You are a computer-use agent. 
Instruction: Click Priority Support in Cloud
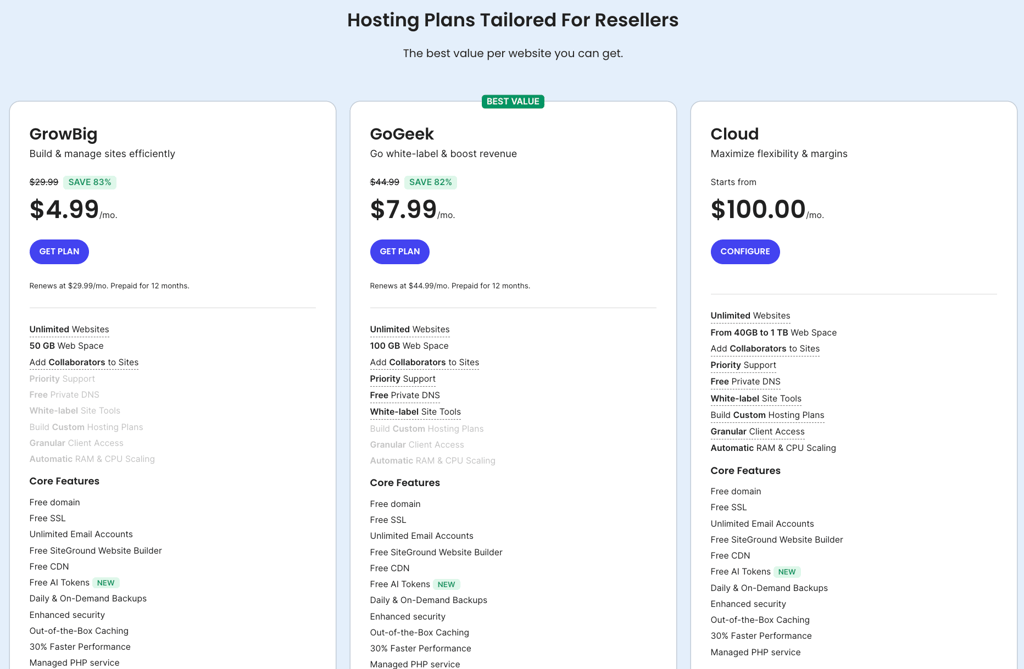click(743, 365)
